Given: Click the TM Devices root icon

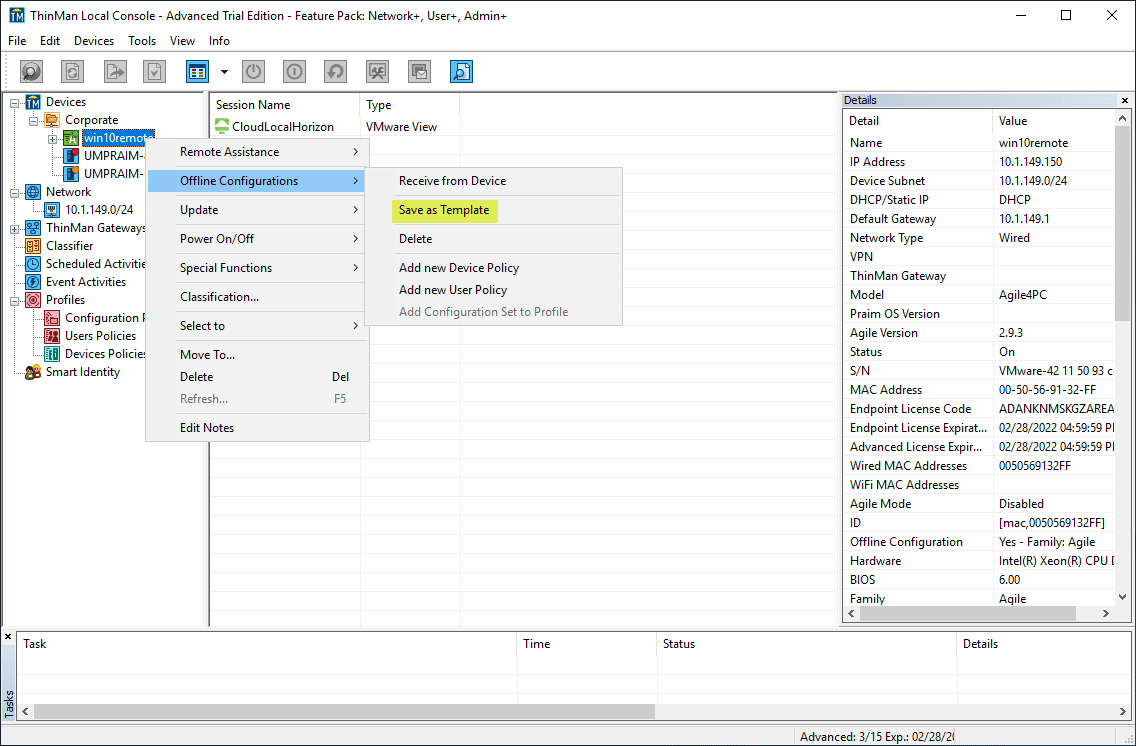Looking at the screenshot, I should [33, 102].
